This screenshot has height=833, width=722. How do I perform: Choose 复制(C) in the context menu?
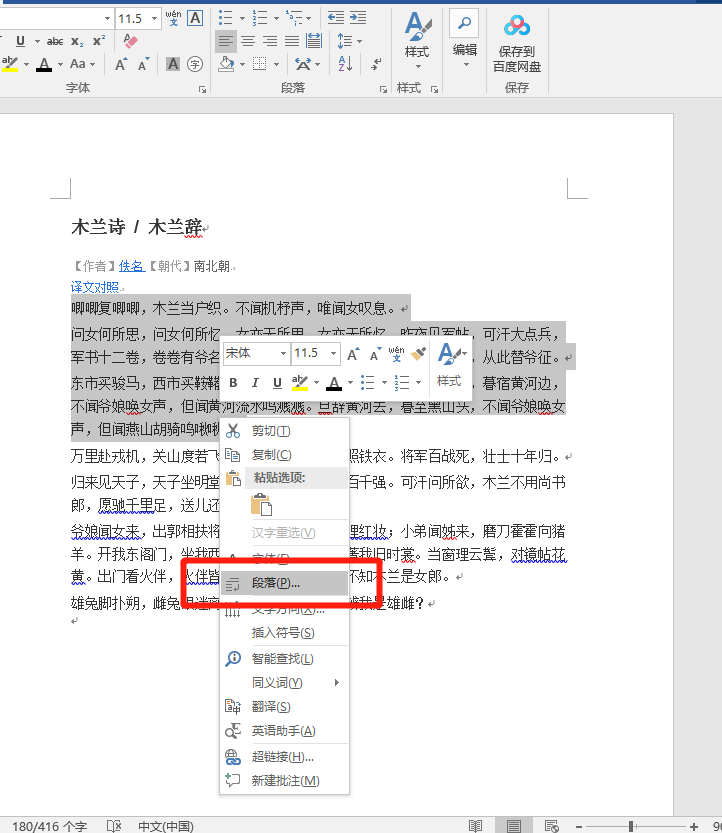pyautogui.click(x=271, y=455)
